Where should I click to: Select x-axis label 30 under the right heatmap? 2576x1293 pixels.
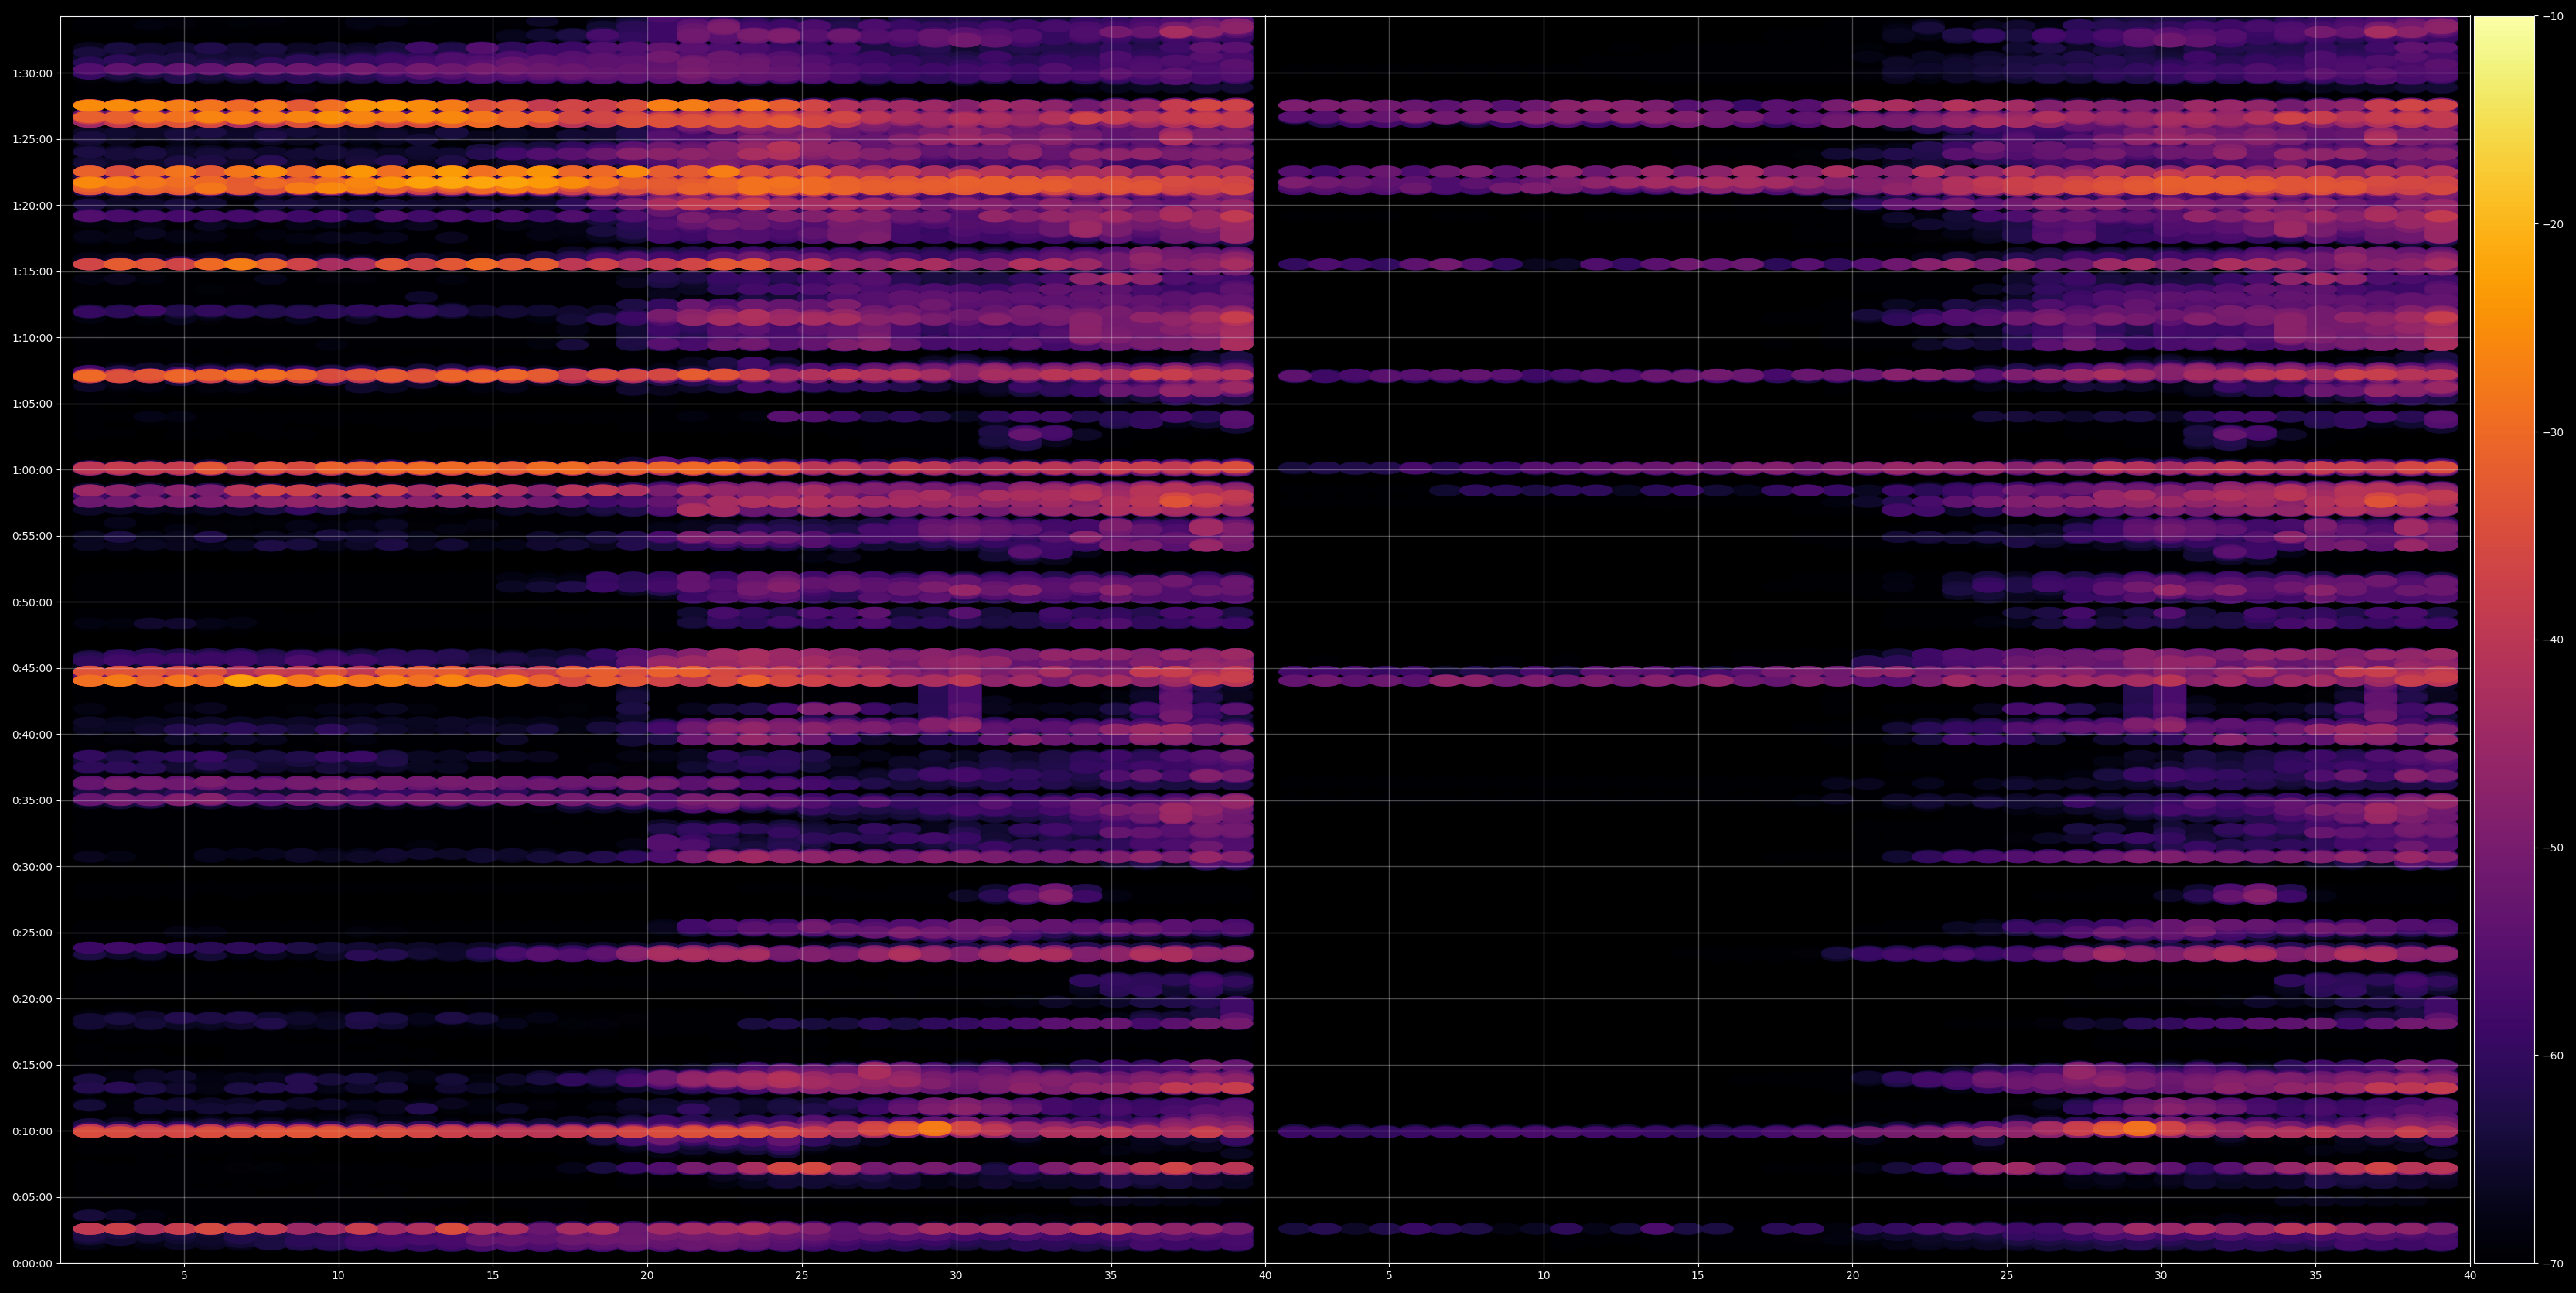click(2161, 1276)
